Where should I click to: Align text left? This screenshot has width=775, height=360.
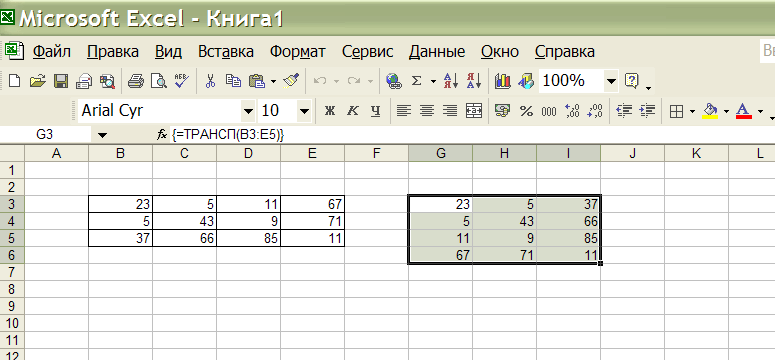point(404,111)
